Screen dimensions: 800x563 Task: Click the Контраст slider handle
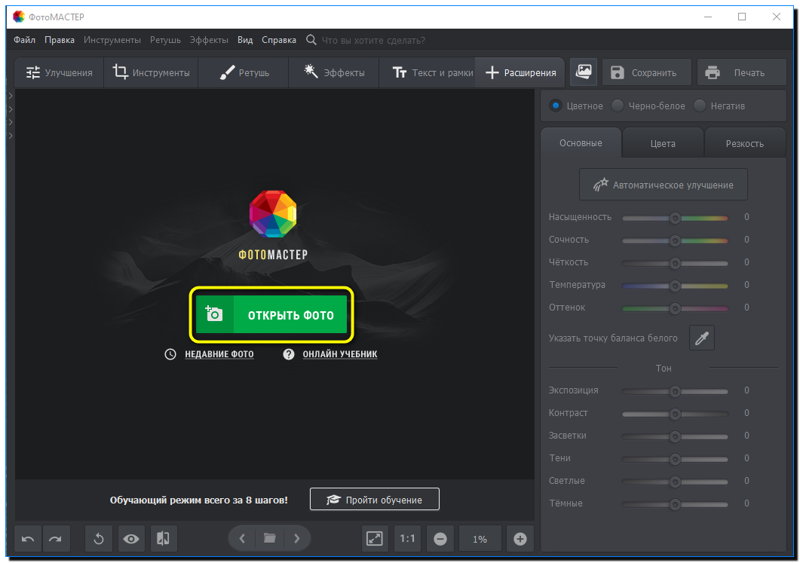coord(675,414)
